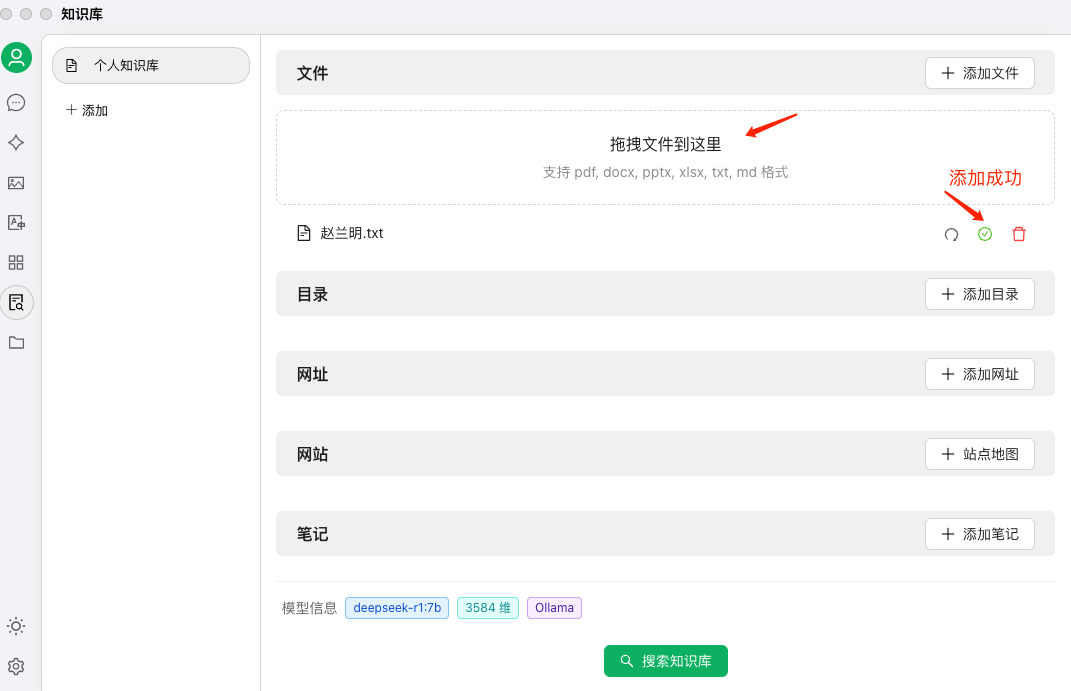Open the settings gear icon
The width and height of the screenshot is (1071, 691).
[16, 666]
